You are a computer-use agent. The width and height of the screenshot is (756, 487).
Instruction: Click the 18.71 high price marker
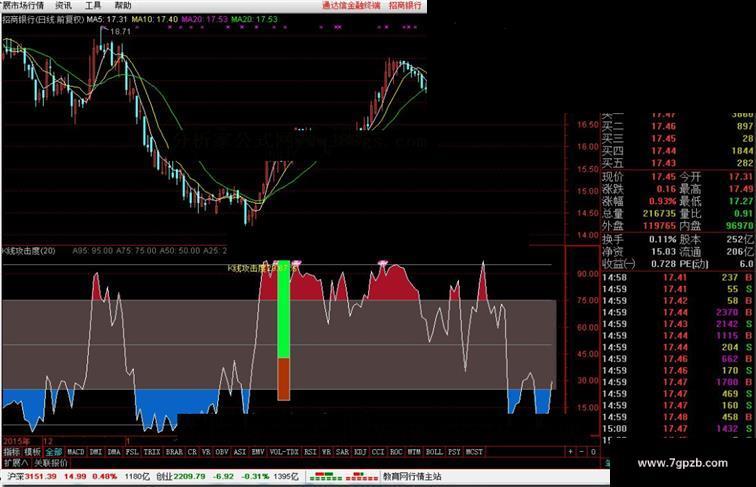point(121,31)
